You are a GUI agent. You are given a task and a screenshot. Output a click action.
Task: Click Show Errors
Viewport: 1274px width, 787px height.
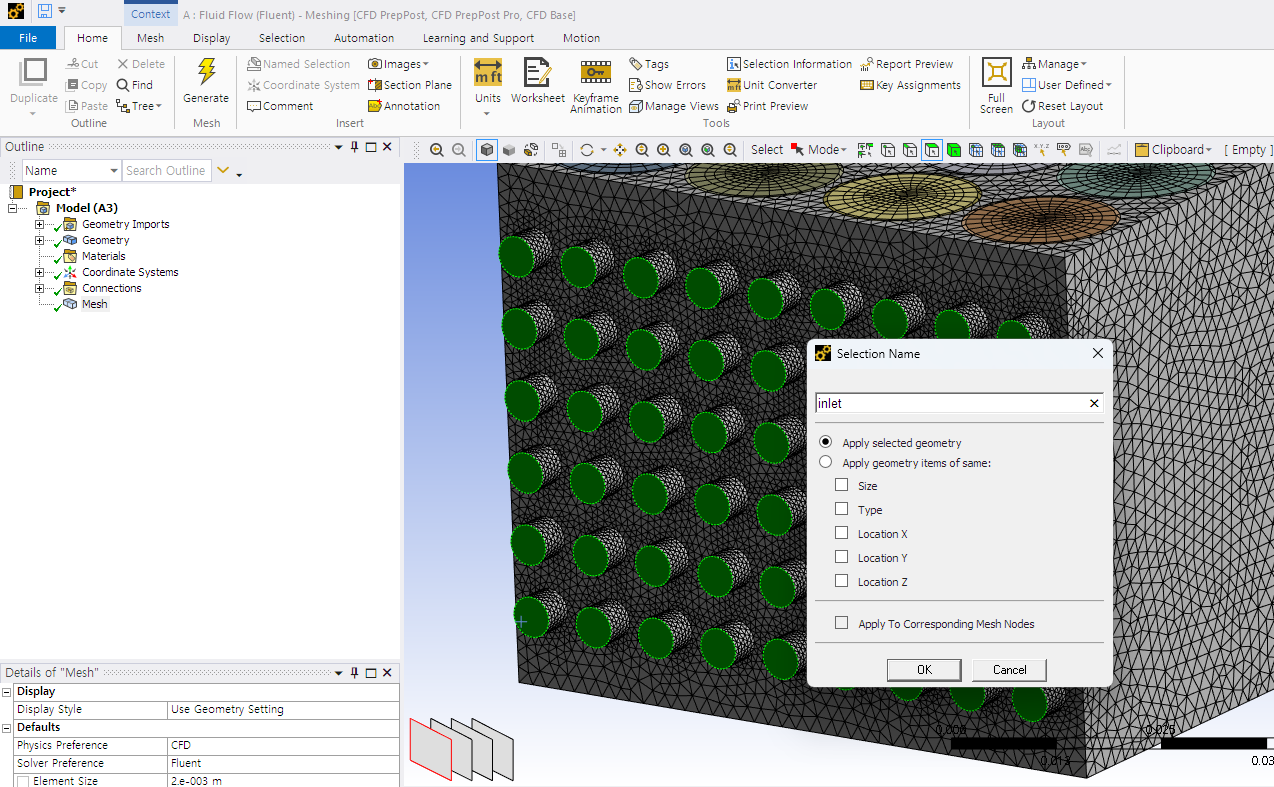tap(667, 85)
